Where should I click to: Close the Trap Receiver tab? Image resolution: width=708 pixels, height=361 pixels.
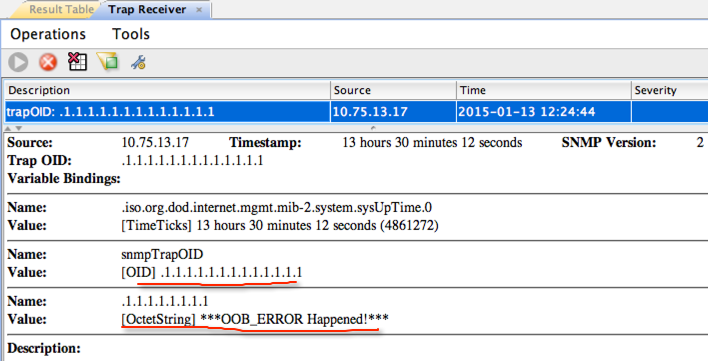click(x=199, y=10)
